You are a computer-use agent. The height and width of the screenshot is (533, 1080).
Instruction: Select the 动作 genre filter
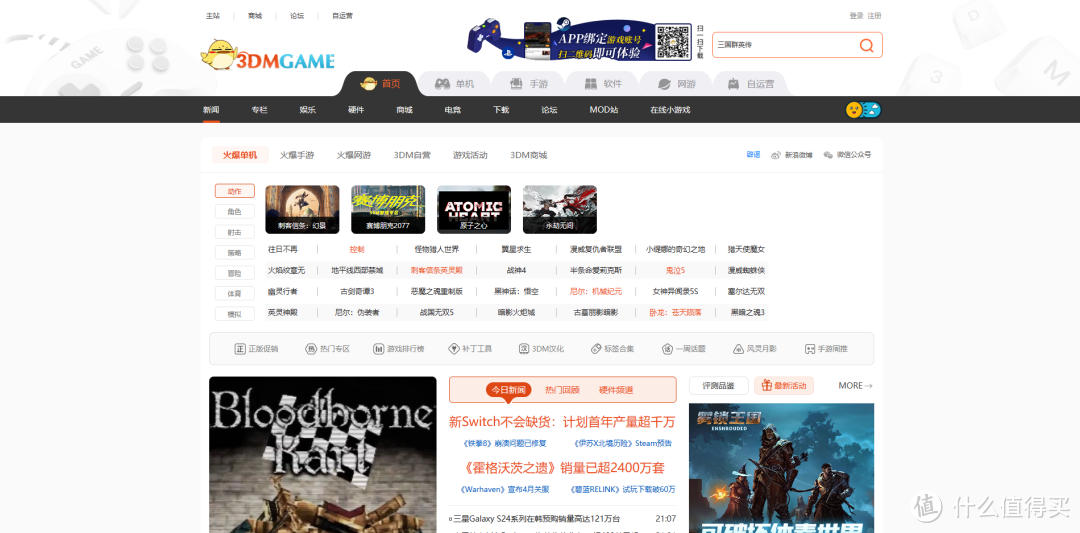coord(235,191)
